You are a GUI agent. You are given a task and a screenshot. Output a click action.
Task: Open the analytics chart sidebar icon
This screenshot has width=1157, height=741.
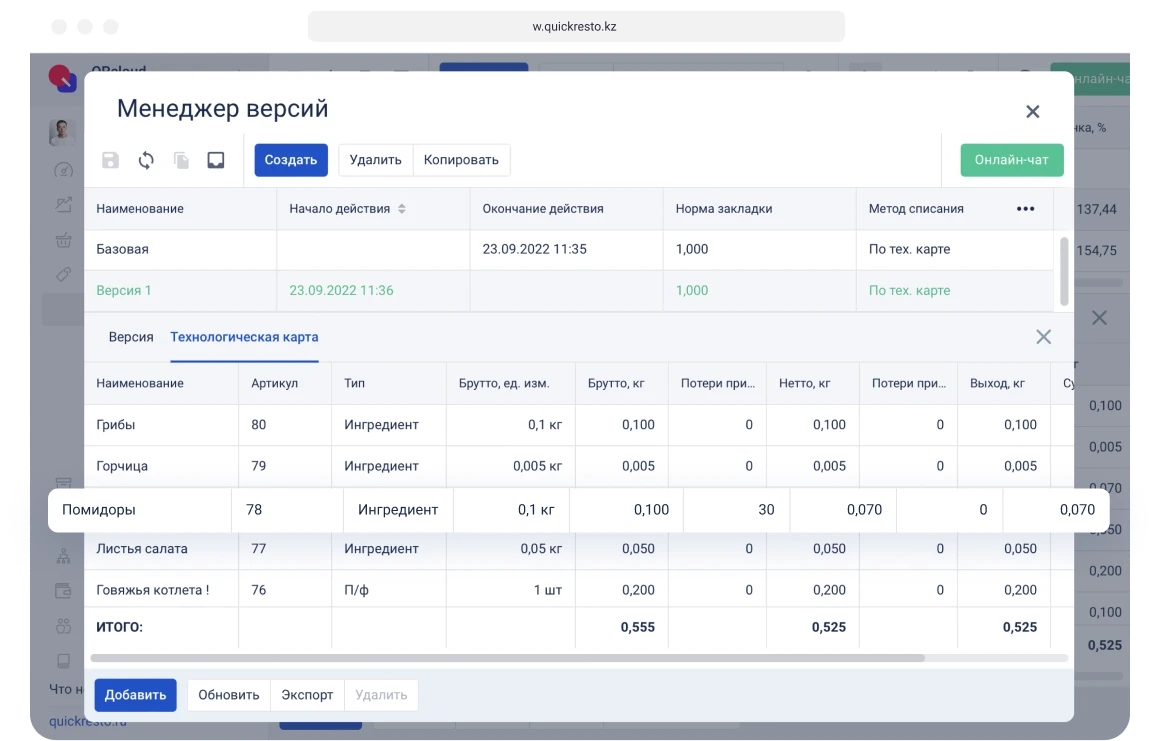pyautogui.click(x=64, y=205)
